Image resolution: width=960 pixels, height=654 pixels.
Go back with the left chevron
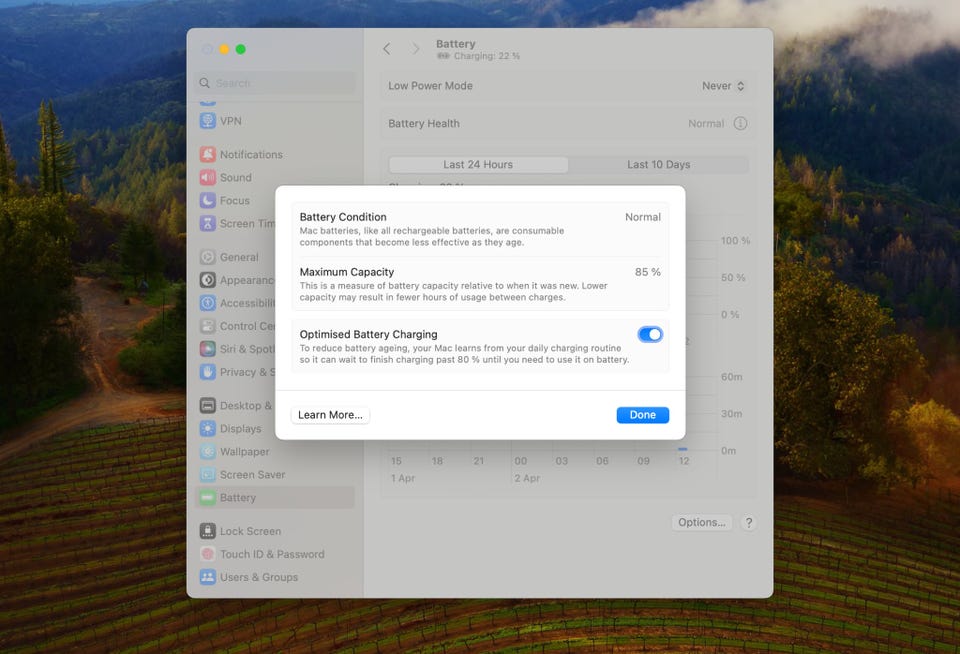(x=386, y=49)
